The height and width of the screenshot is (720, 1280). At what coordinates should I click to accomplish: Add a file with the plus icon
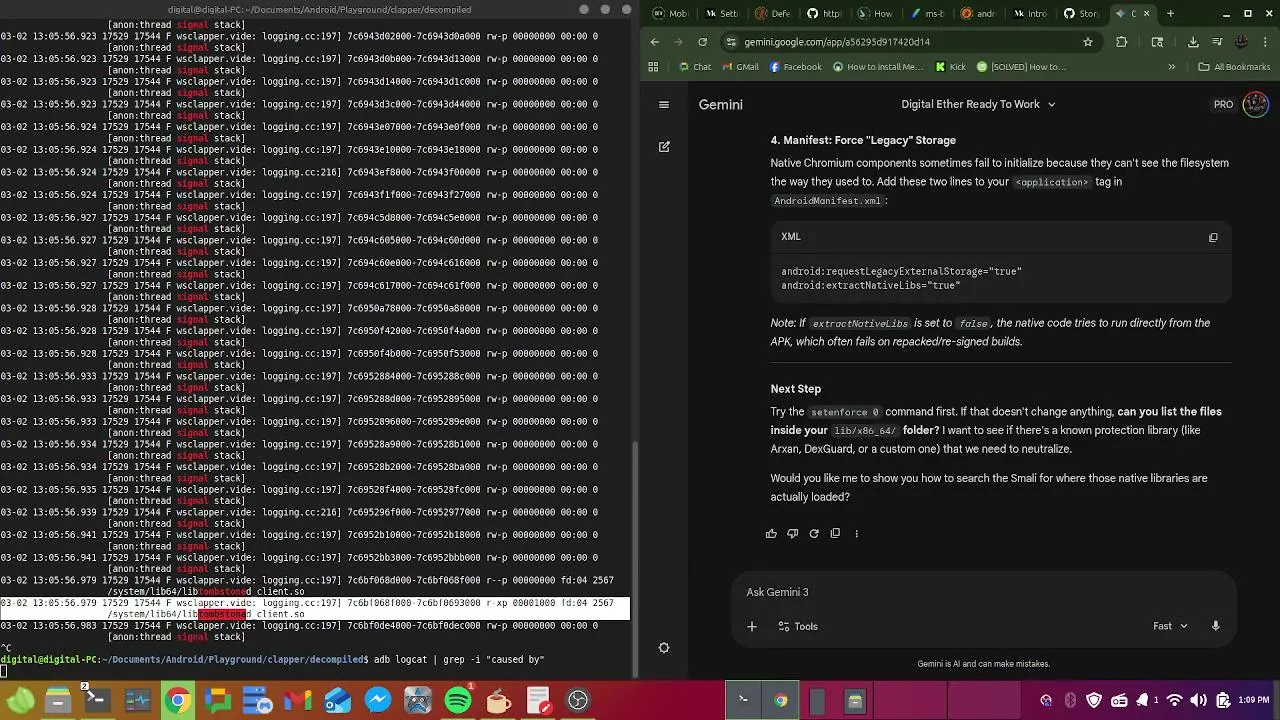pyautogui.click(x=752, y=626)
